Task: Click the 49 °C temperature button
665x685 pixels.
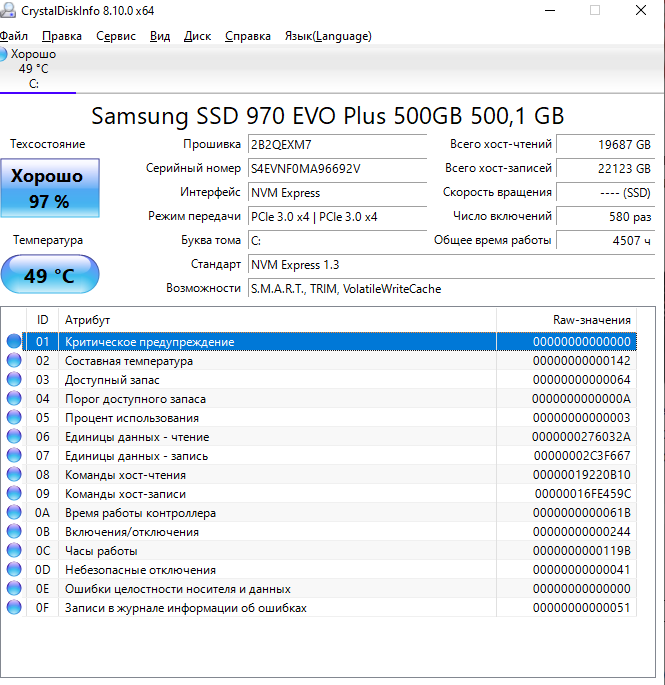Action: 50,275
